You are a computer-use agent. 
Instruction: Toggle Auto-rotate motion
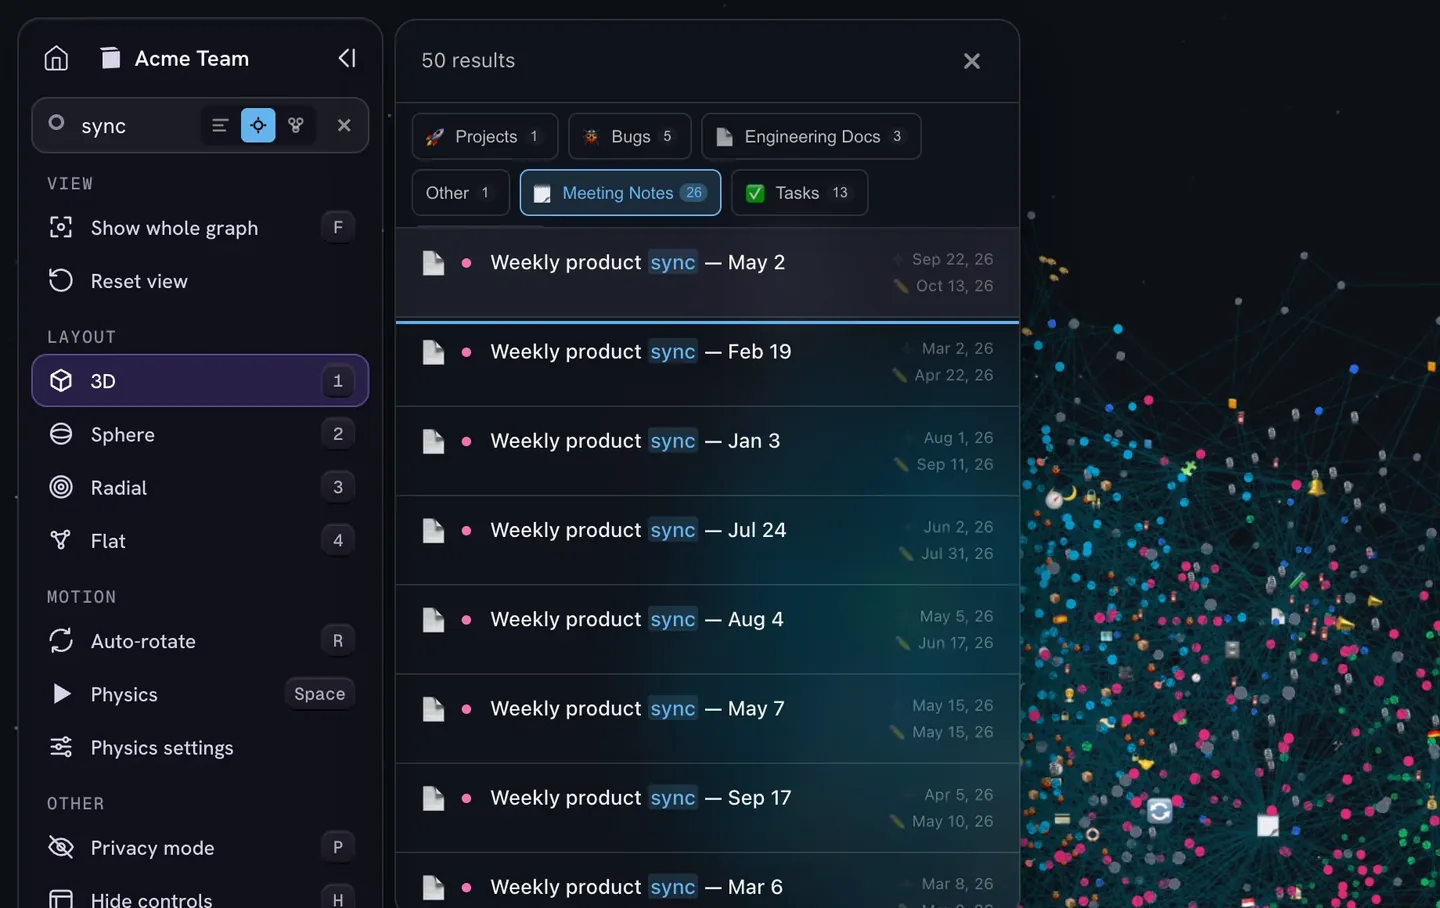click(x=200, y=641)
